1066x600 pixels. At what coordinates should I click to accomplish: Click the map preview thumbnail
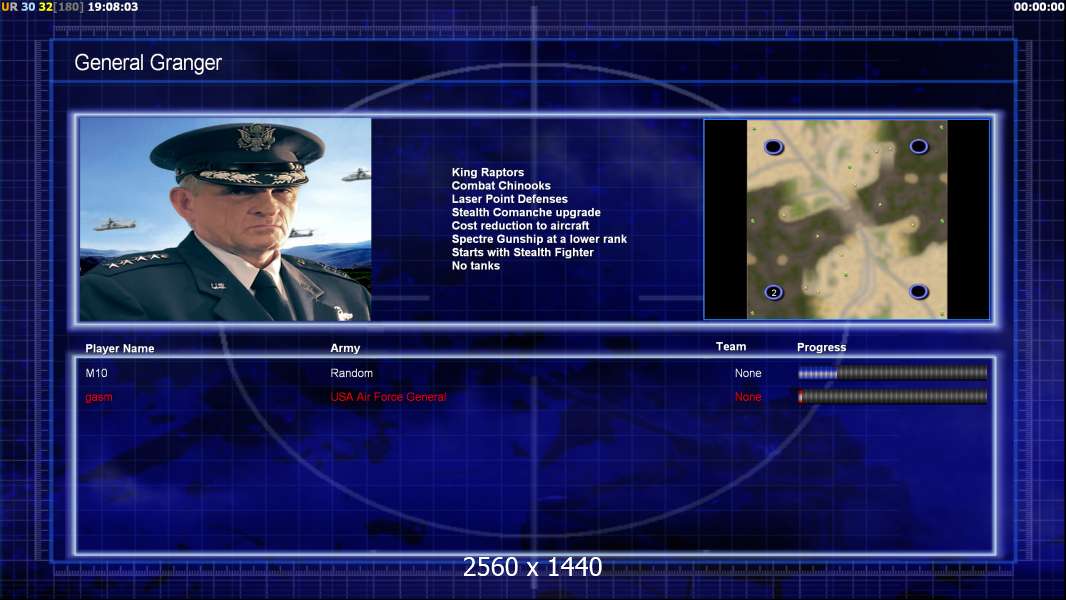pyautogui.click(x=846, y=219)
